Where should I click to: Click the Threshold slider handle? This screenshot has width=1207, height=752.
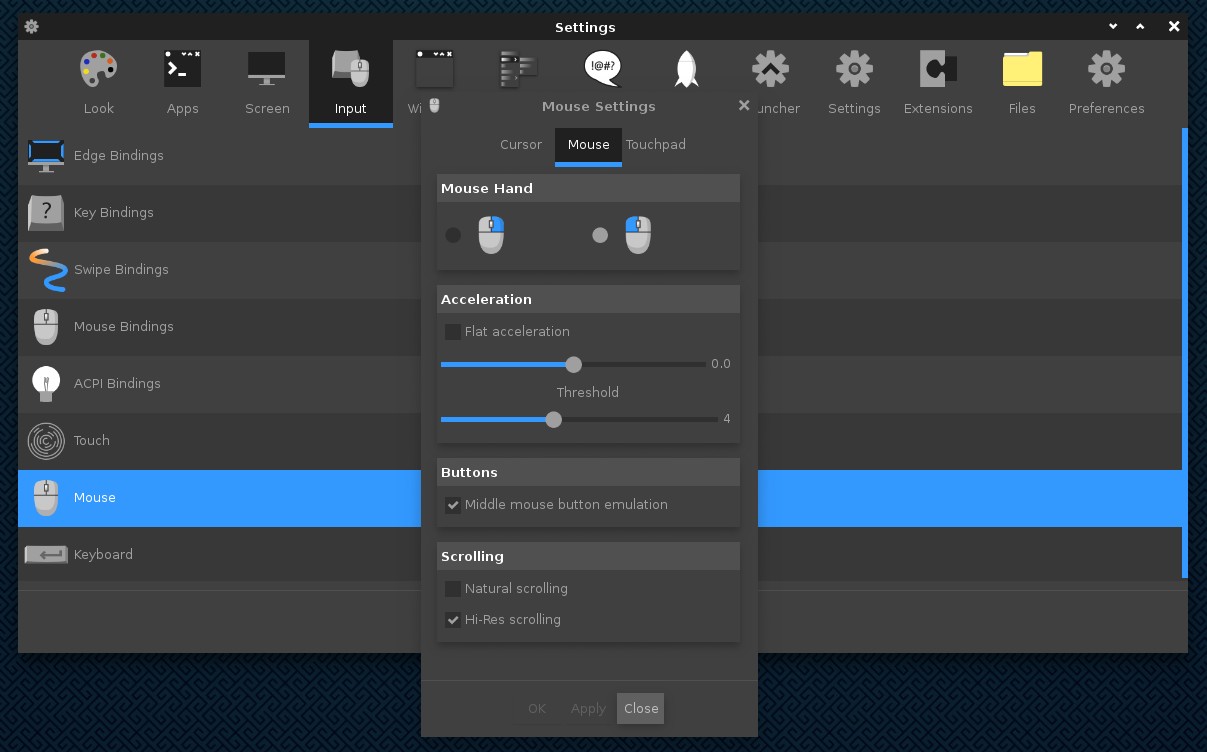coord(554,419)
